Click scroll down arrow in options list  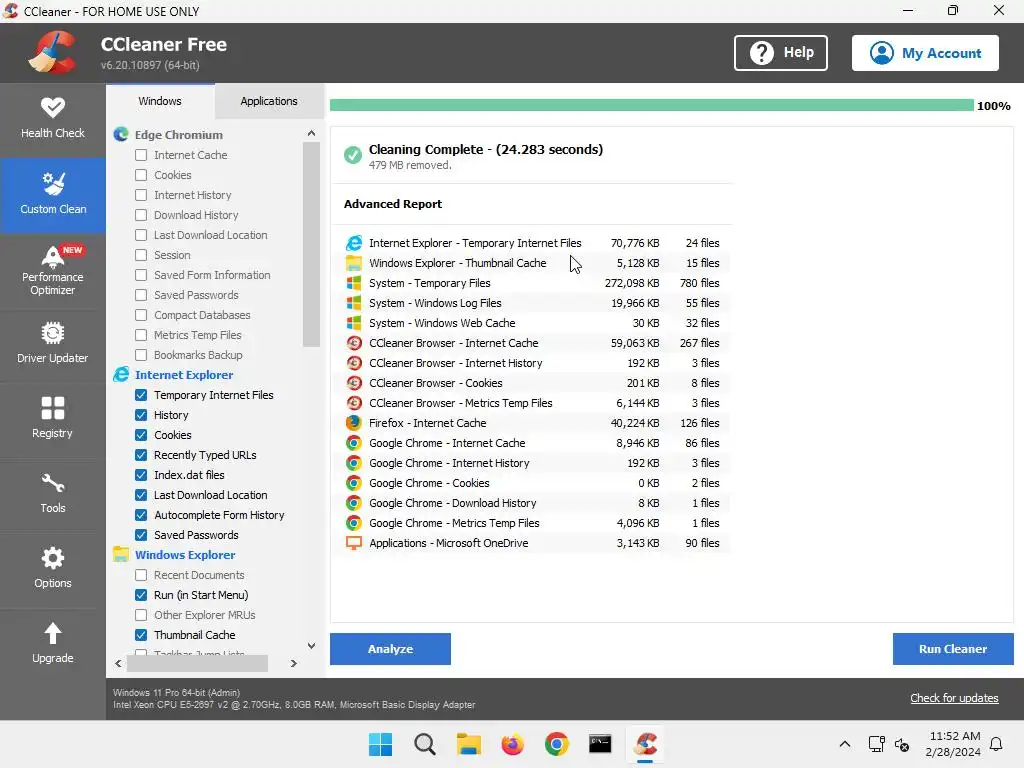click(312, 645)
